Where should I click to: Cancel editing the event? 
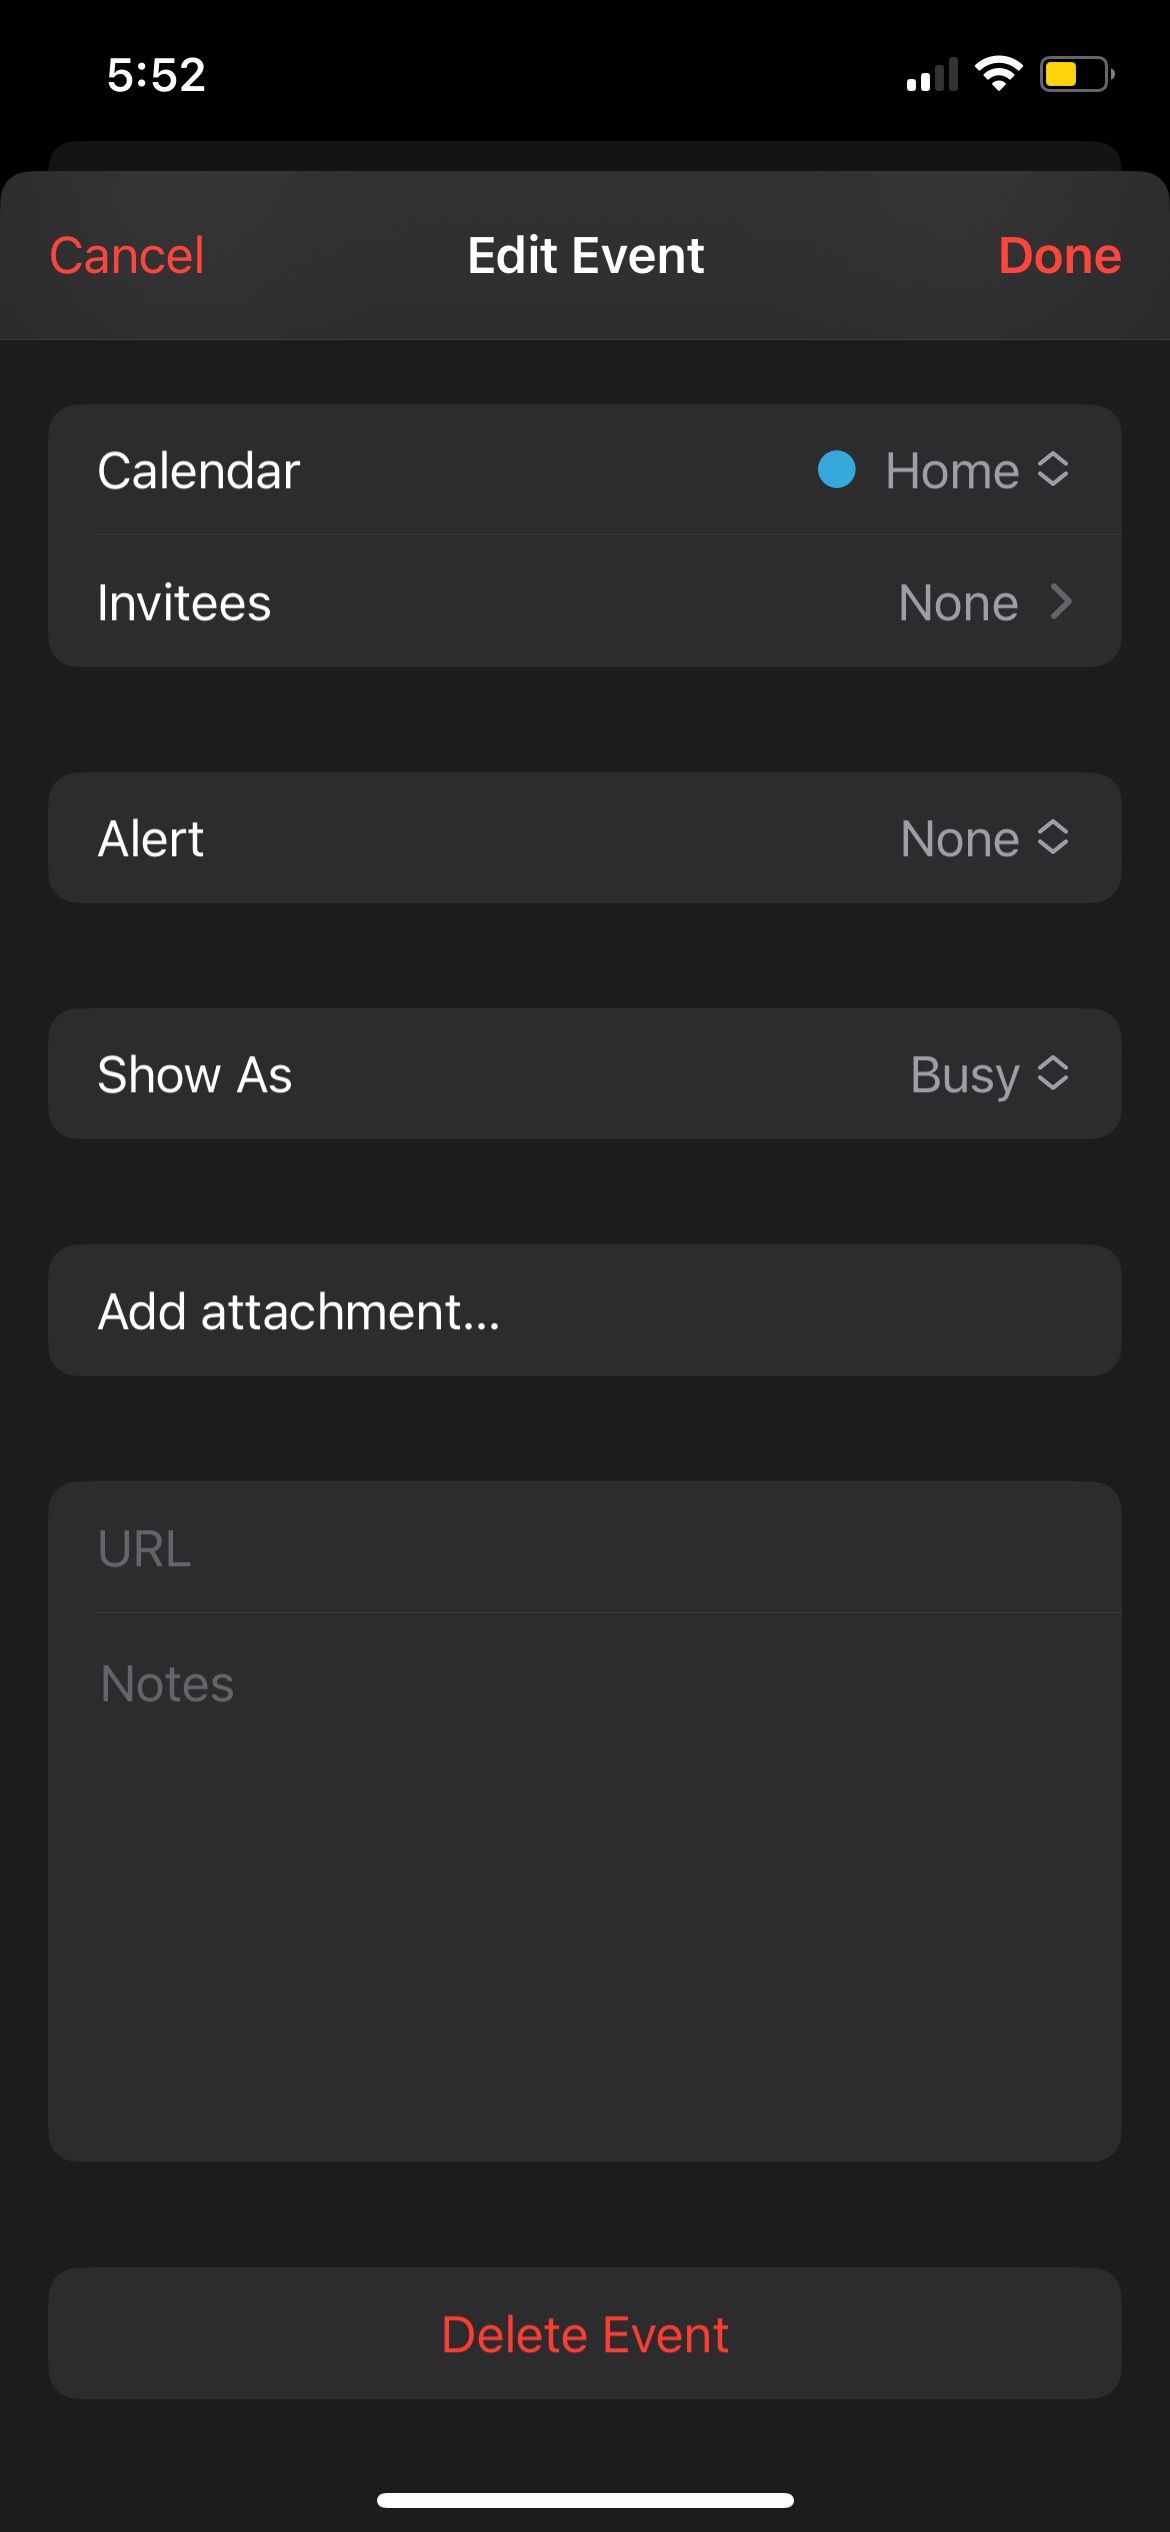[x=127, y=256]
